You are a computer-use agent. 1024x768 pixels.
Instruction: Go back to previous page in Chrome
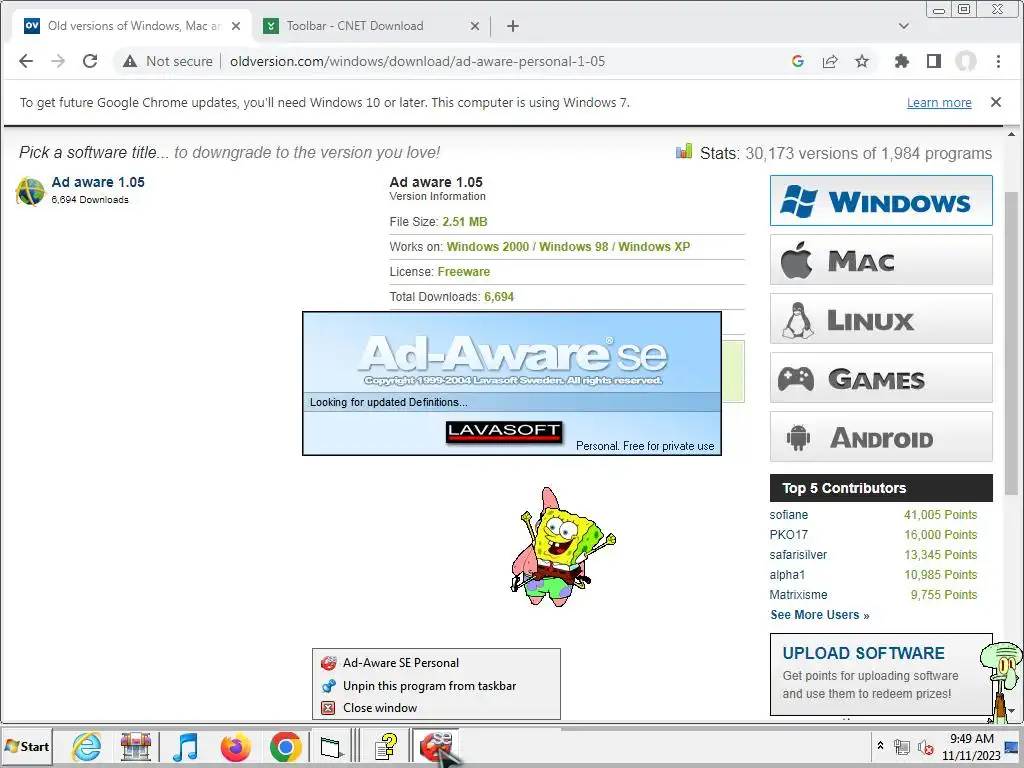[x=25, y=61]
